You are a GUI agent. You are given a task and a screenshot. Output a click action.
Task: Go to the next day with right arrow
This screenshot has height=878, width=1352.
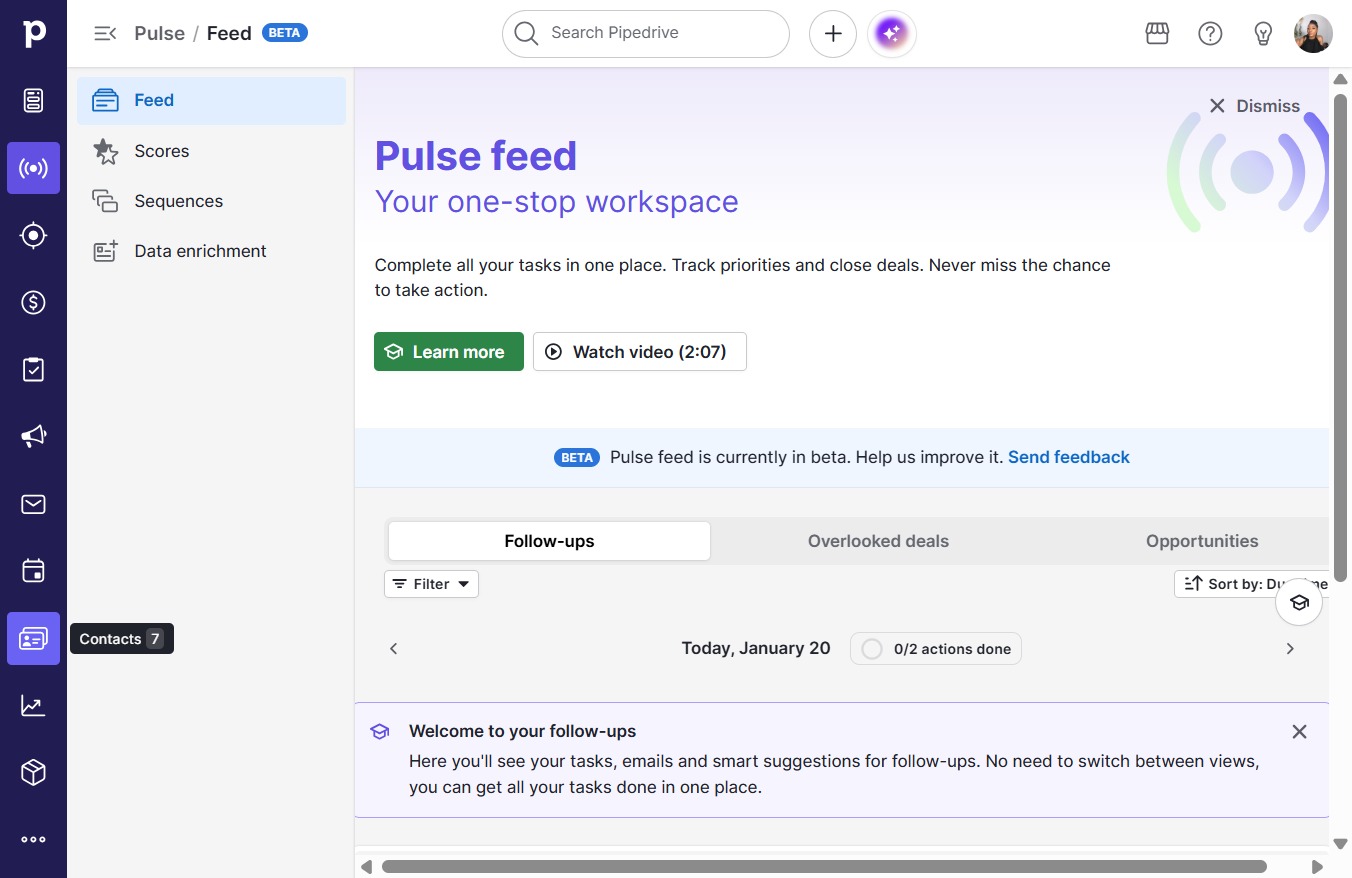point(1290,649)
